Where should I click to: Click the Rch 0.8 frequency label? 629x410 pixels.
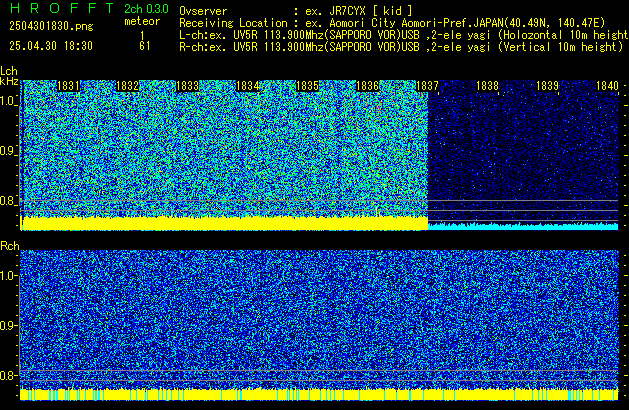coord(8,375)
